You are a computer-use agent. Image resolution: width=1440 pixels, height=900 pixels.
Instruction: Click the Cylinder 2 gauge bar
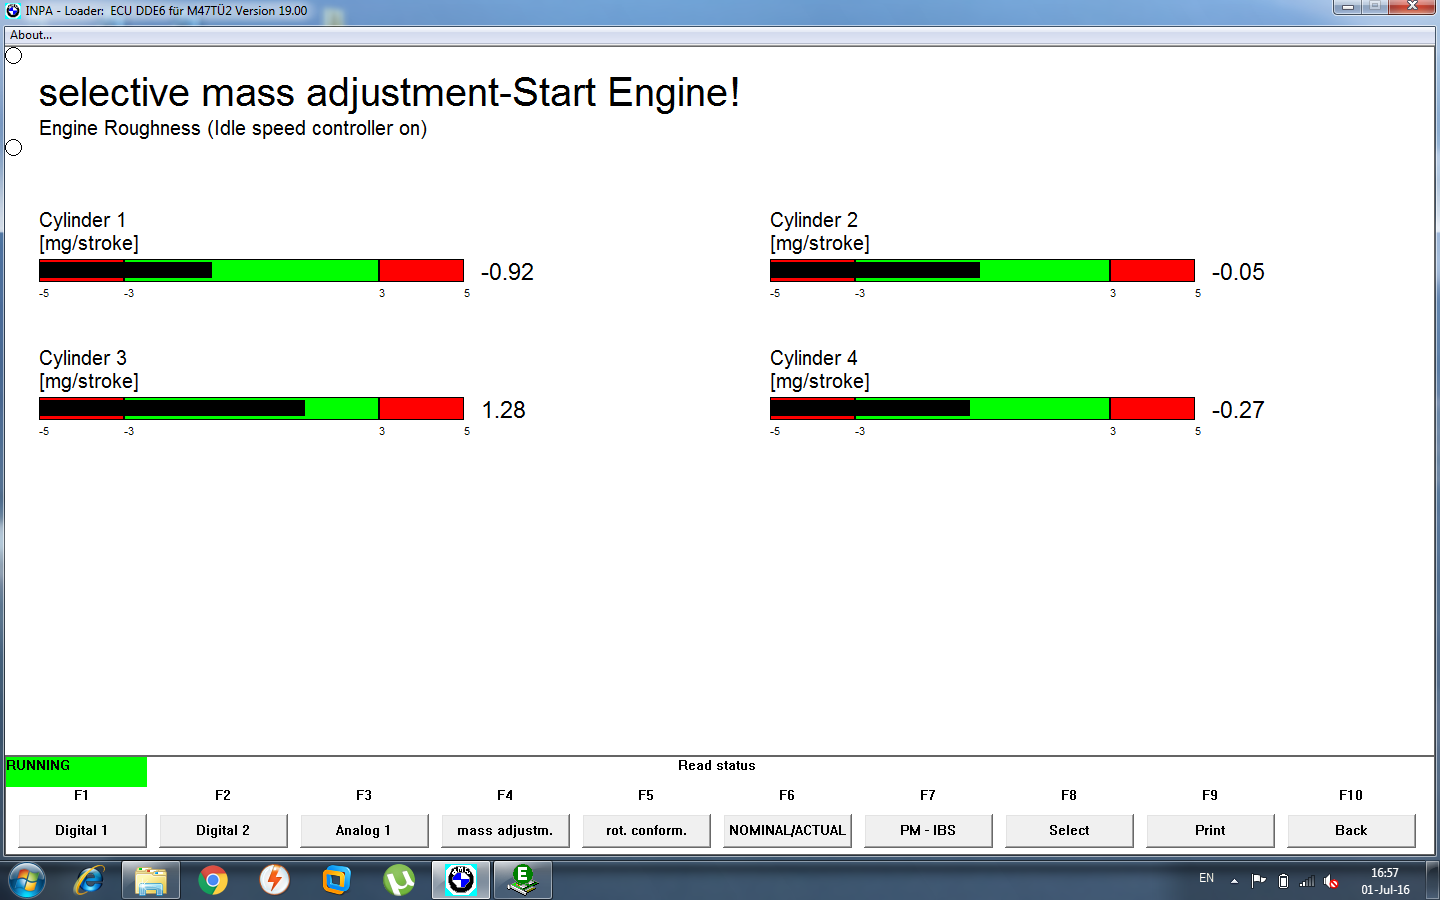coord(982,270)
